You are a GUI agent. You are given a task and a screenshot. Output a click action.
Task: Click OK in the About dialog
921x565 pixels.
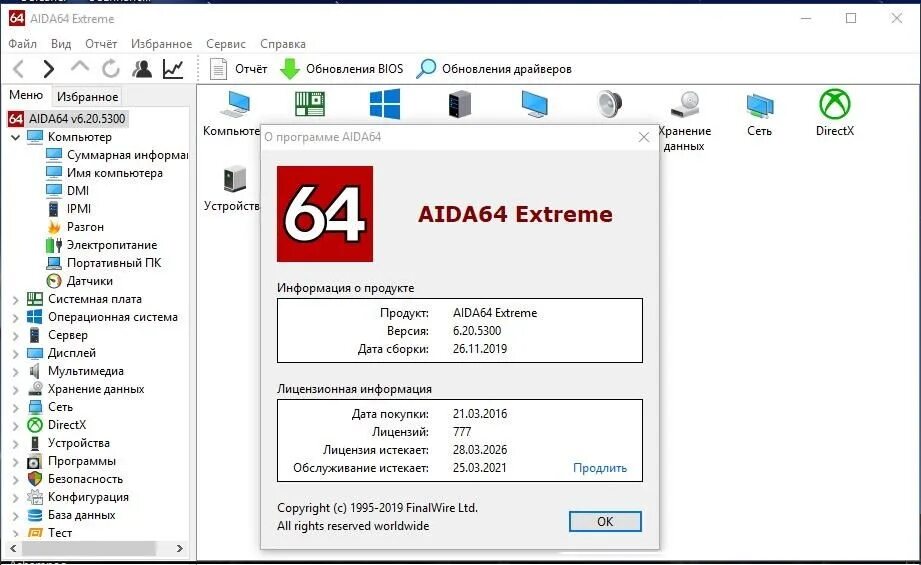(x=605, y=522)
